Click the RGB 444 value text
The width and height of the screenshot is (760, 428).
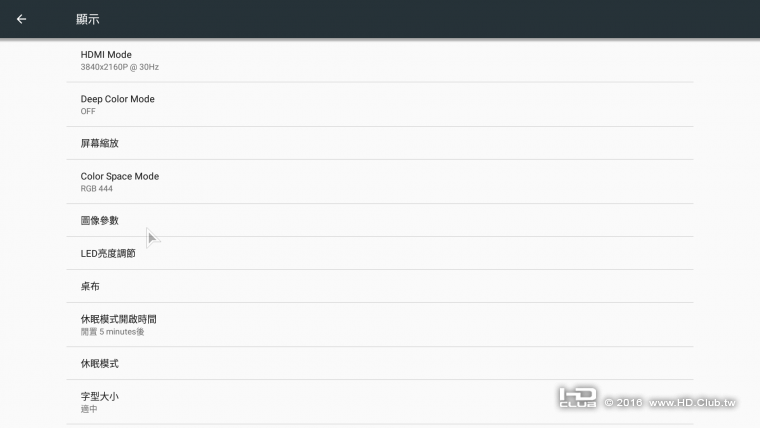pyautogui.click(x=96, y=188)
